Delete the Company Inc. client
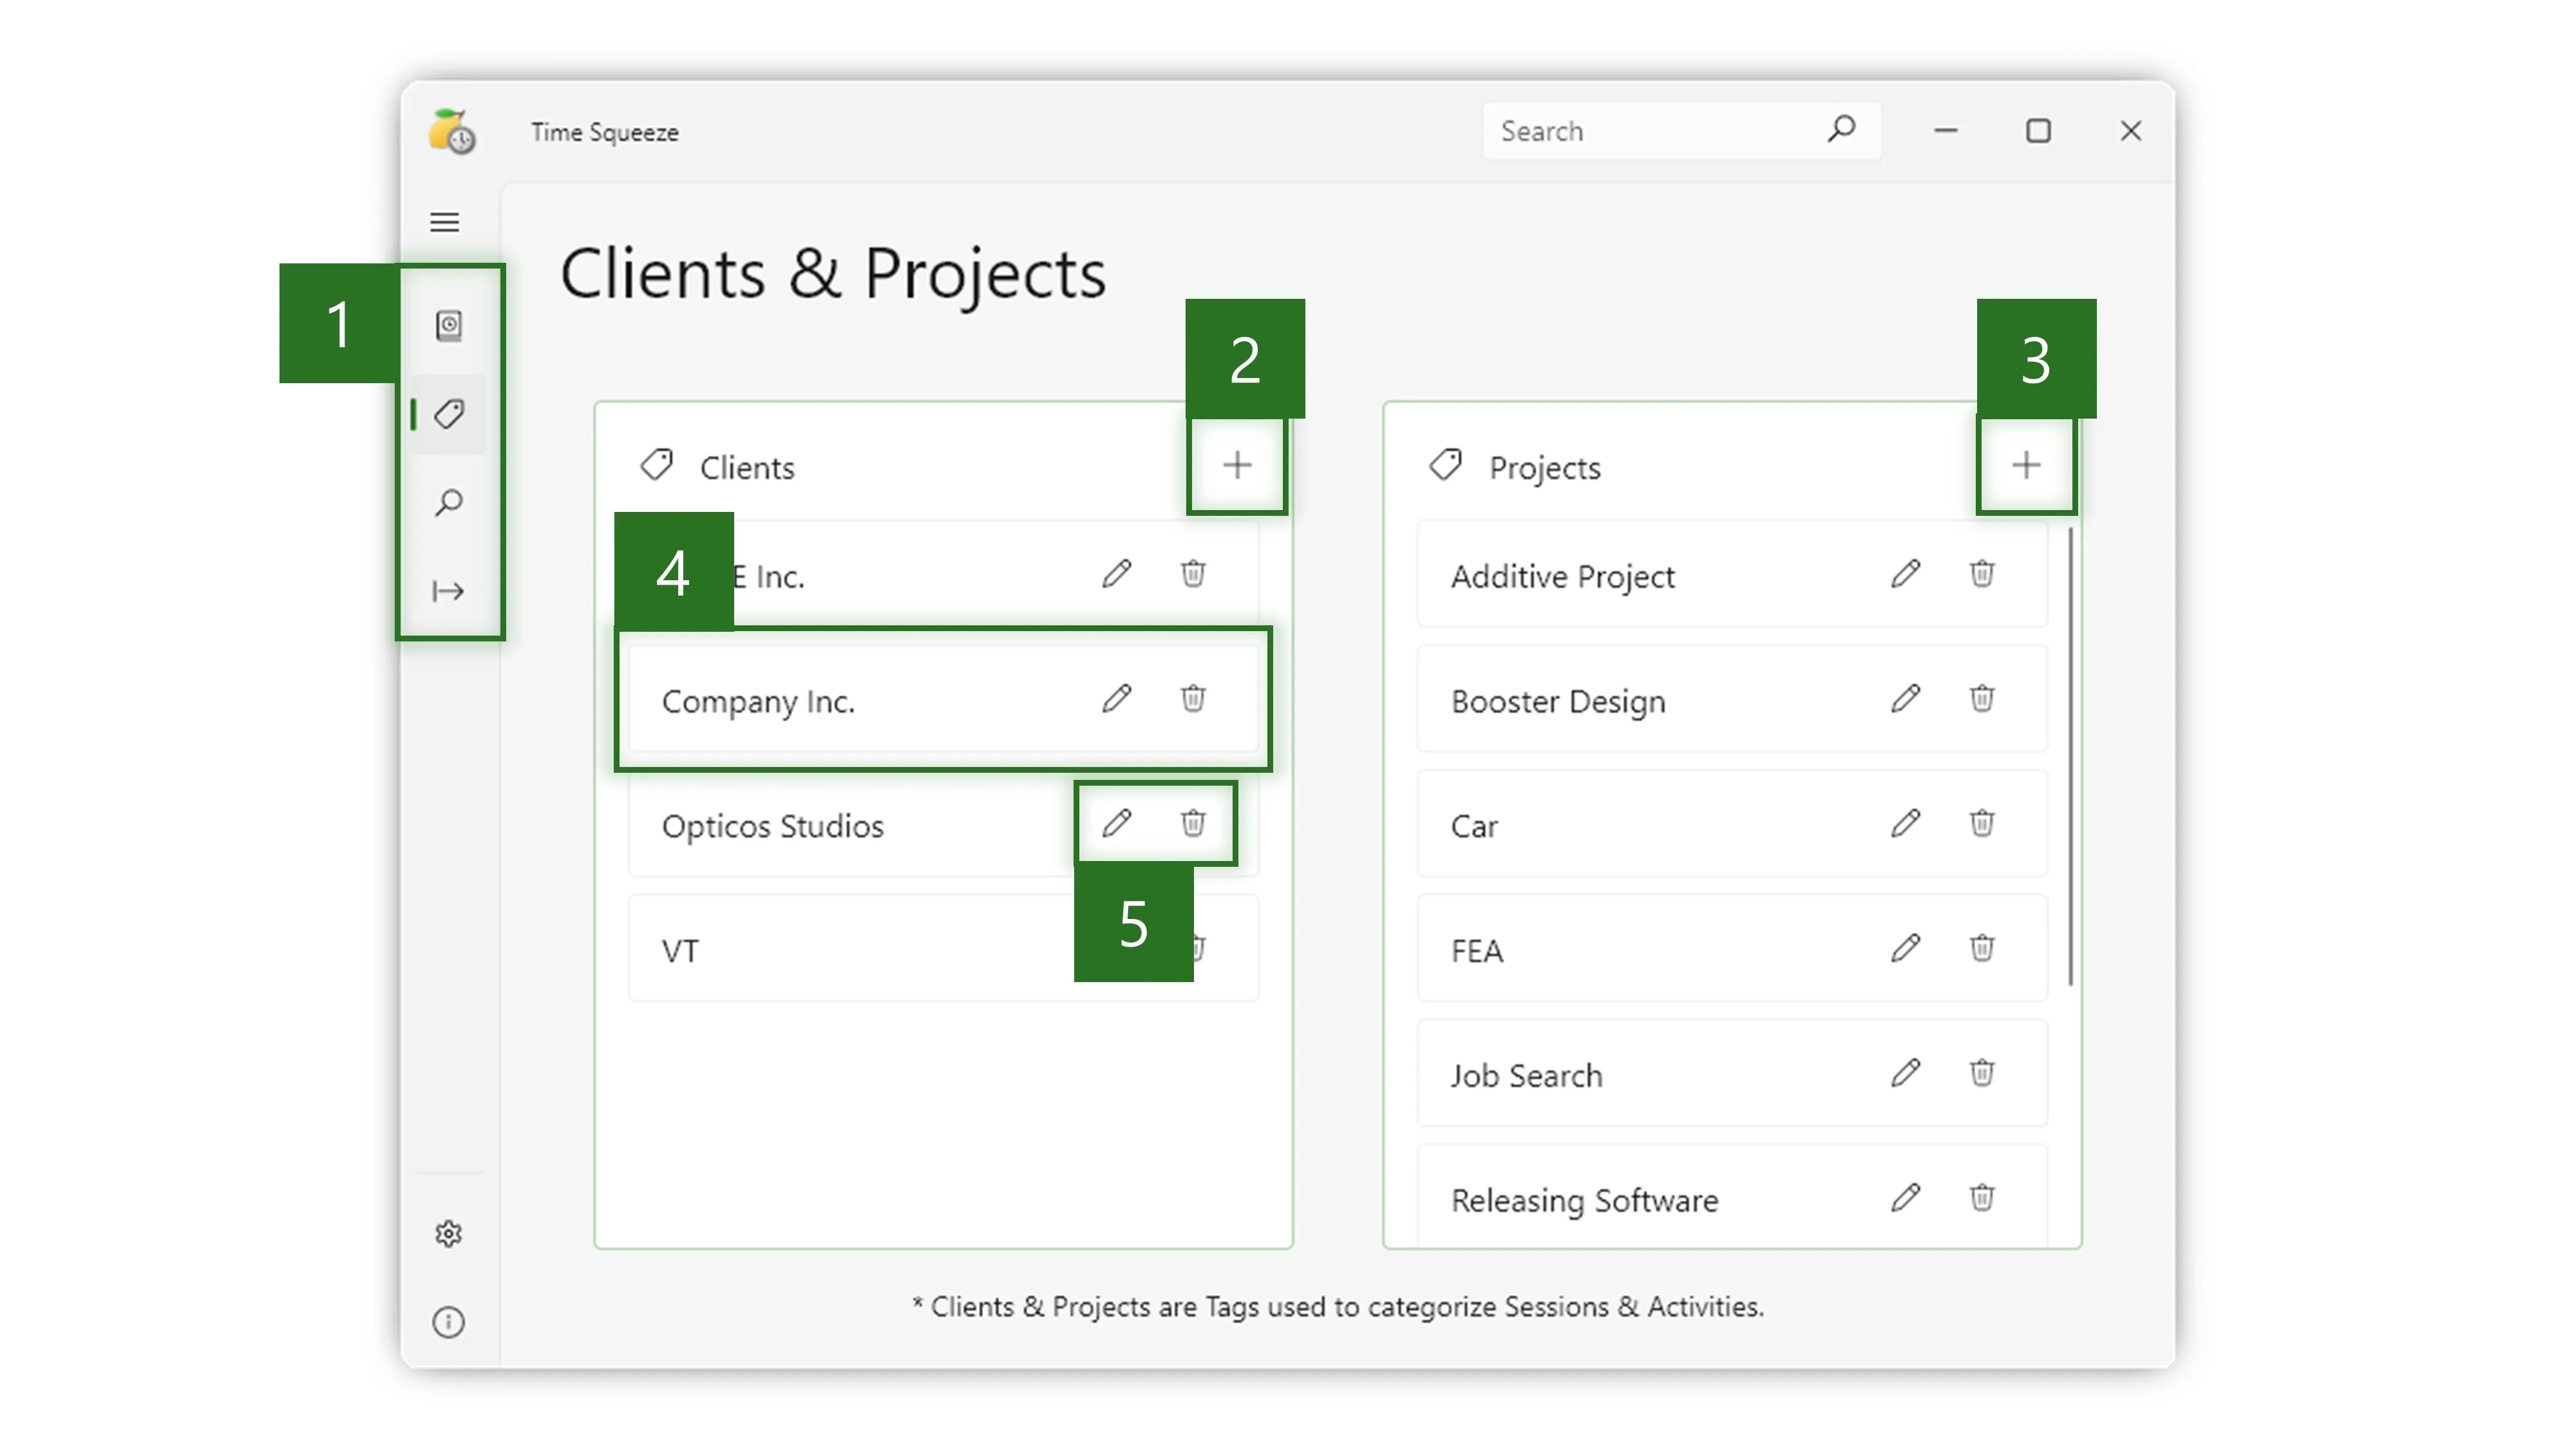This screenshot has width=2576, height=1449. (1193, 698)
